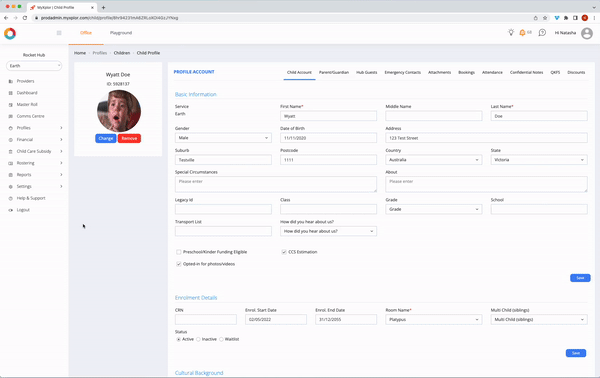
Task: Click the Enrol. Start Date field
Action: [x=276, y=319]
